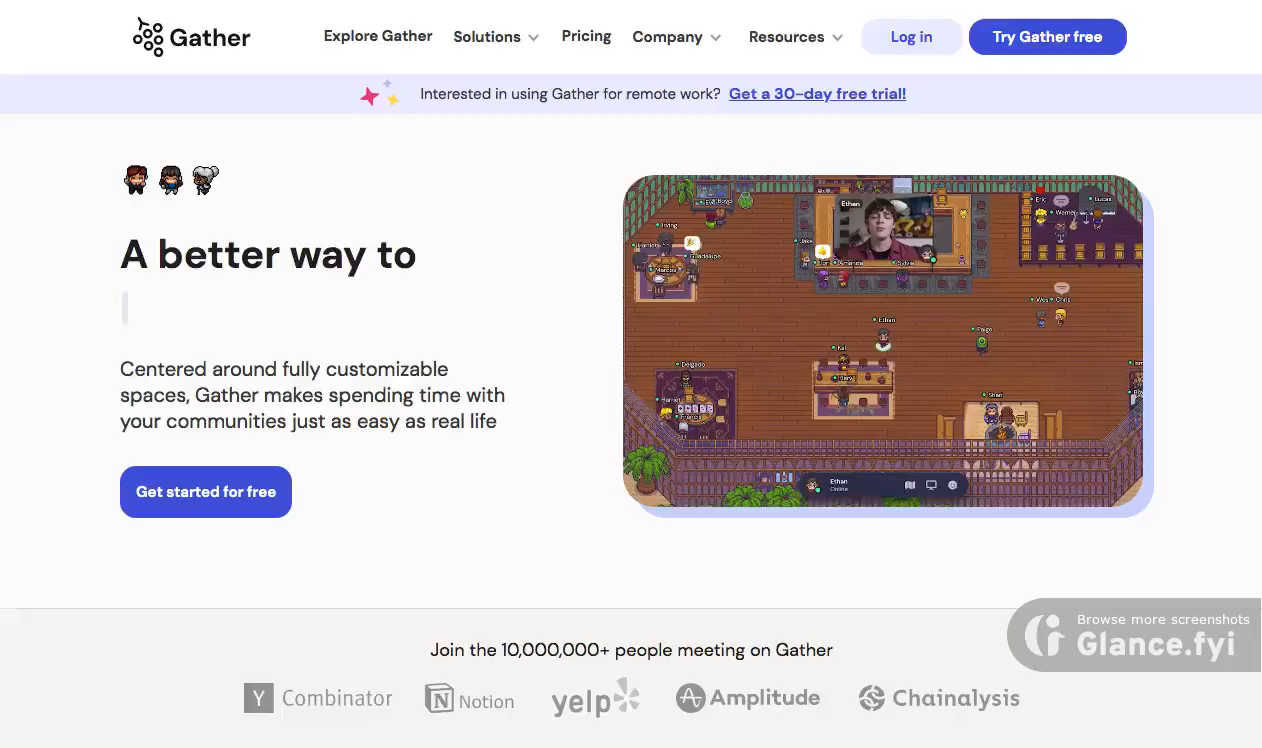Click the 'A better way to' headline
1262x748 pixels.
(268, 255)
